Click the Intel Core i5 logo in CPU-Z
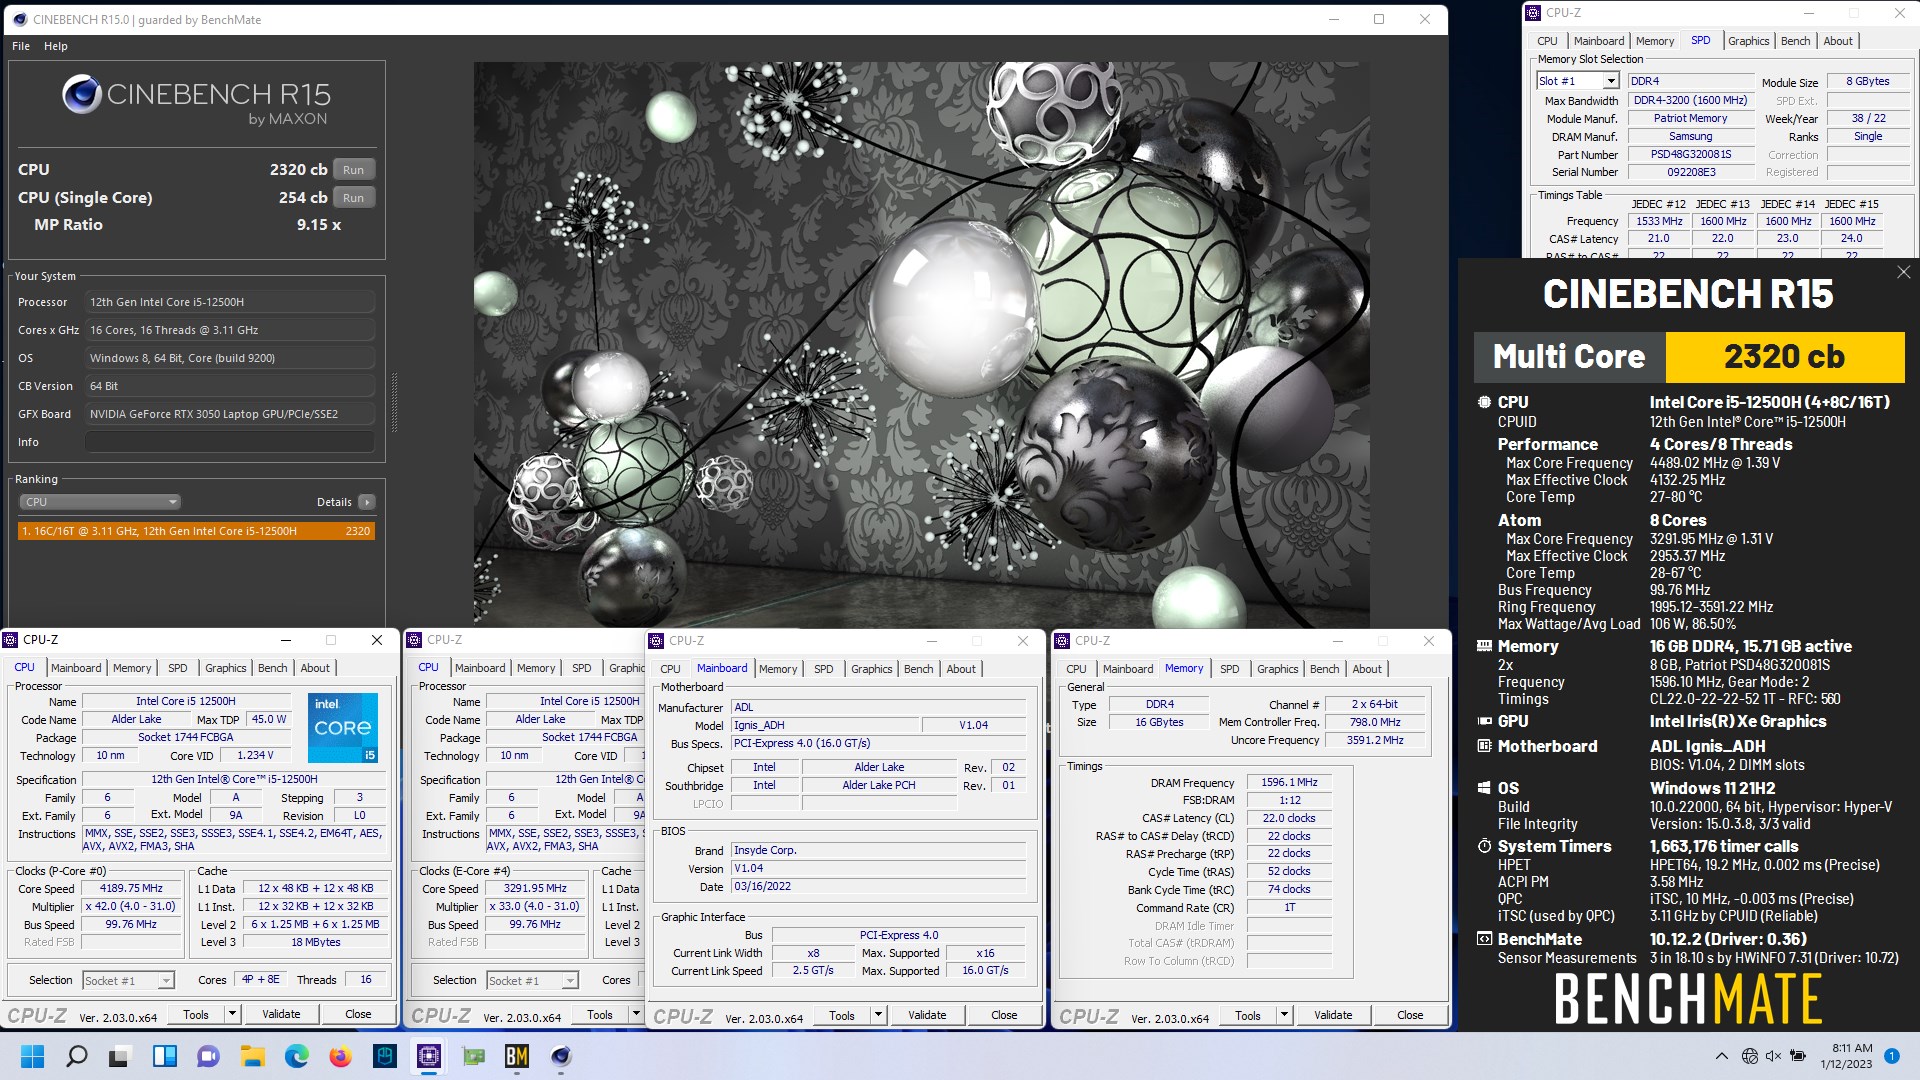 [x=343, y=727]
